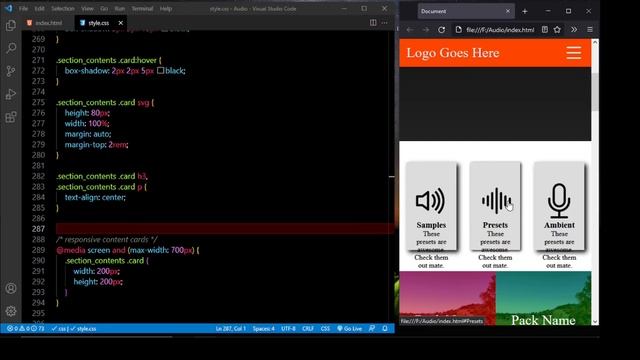Open the Explorer view in VS Code

(11, 25)
